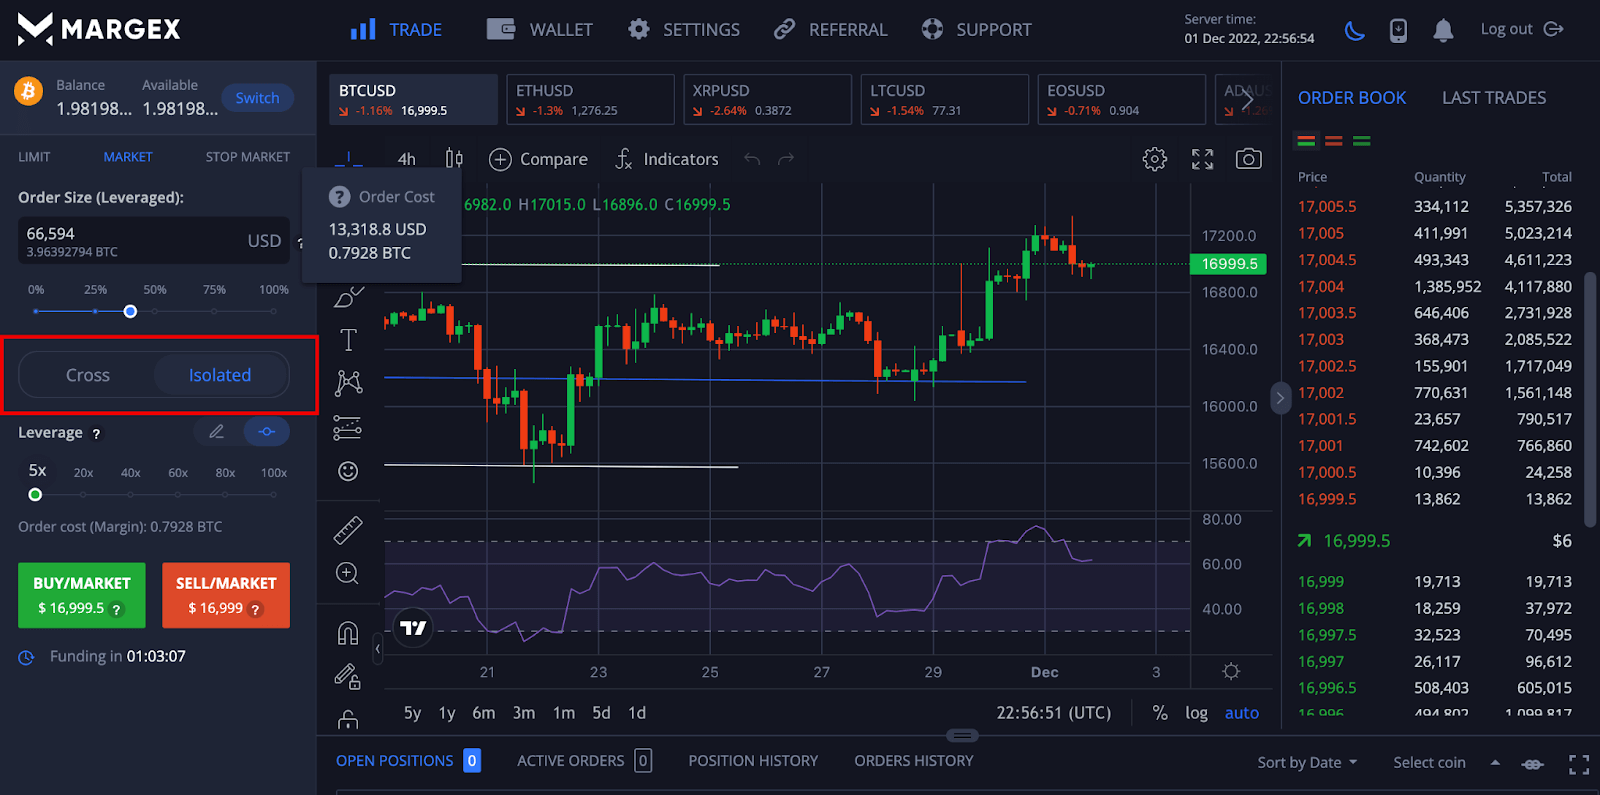1600x795 pixels.
Task: Select Cross margin mode
Action: pyautogui.click(x=88, y=375)
